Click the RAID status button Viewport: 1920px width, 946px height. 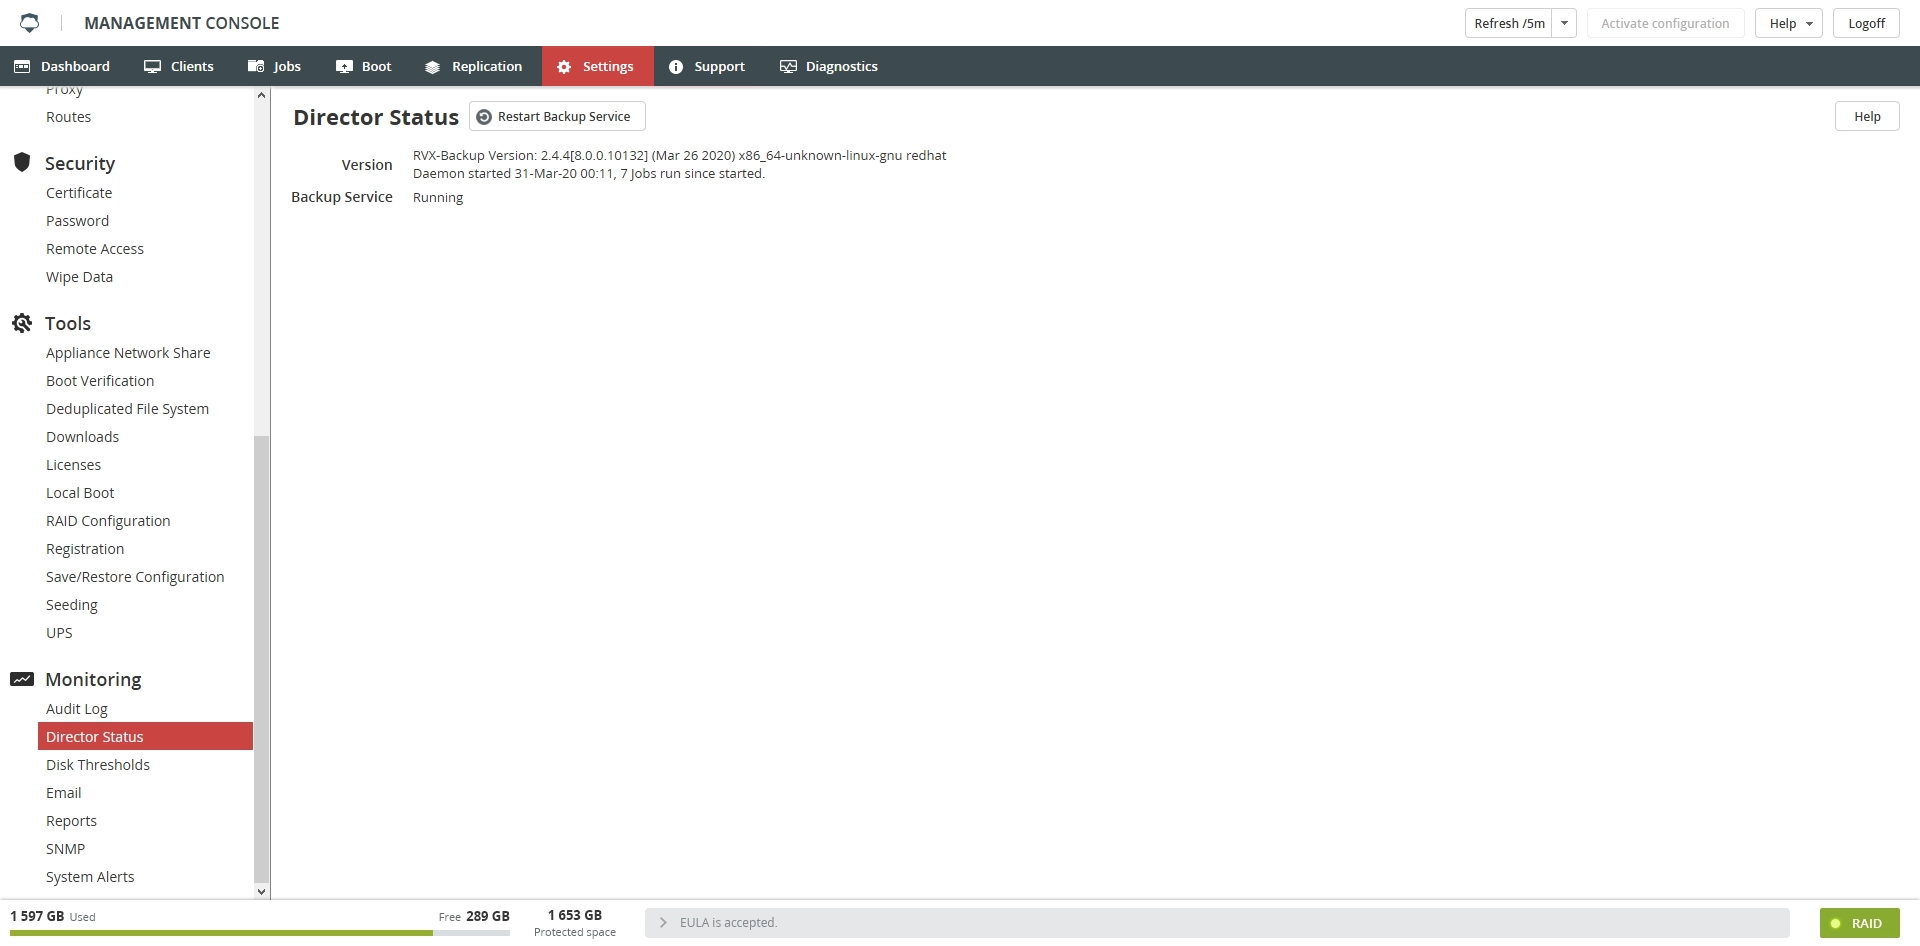(x=1859, y=923)
